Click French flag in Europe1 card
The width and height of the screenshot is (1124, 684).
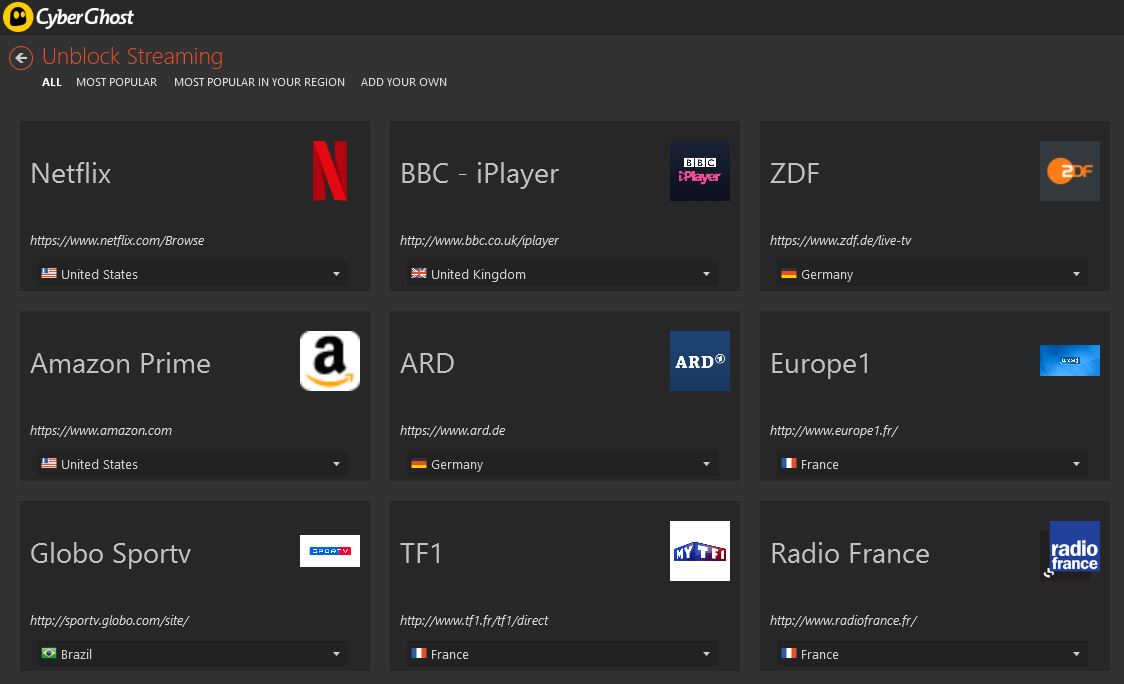point(789,463)
